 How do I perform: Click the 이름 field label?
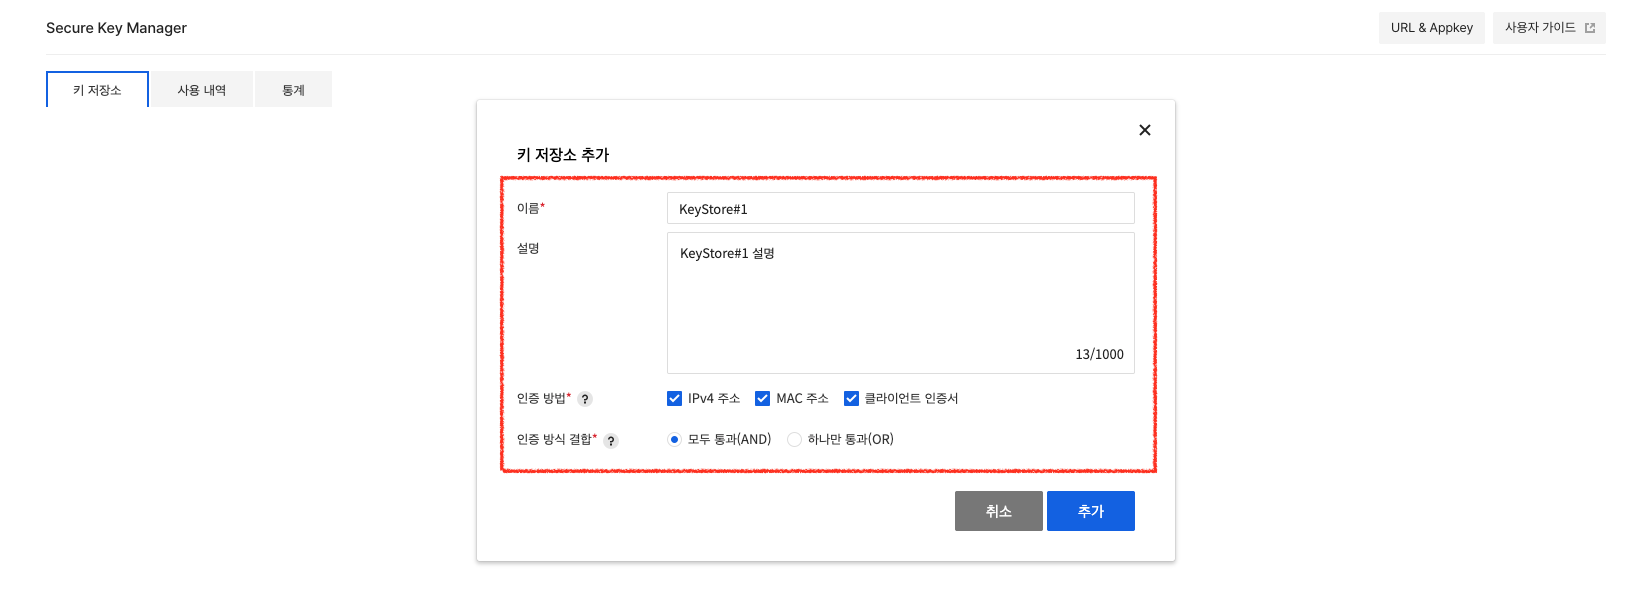[528, 208]
